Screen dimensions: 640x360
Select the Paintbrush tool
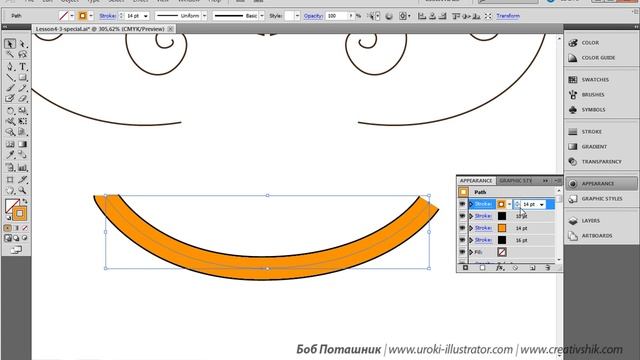(10, 88)
